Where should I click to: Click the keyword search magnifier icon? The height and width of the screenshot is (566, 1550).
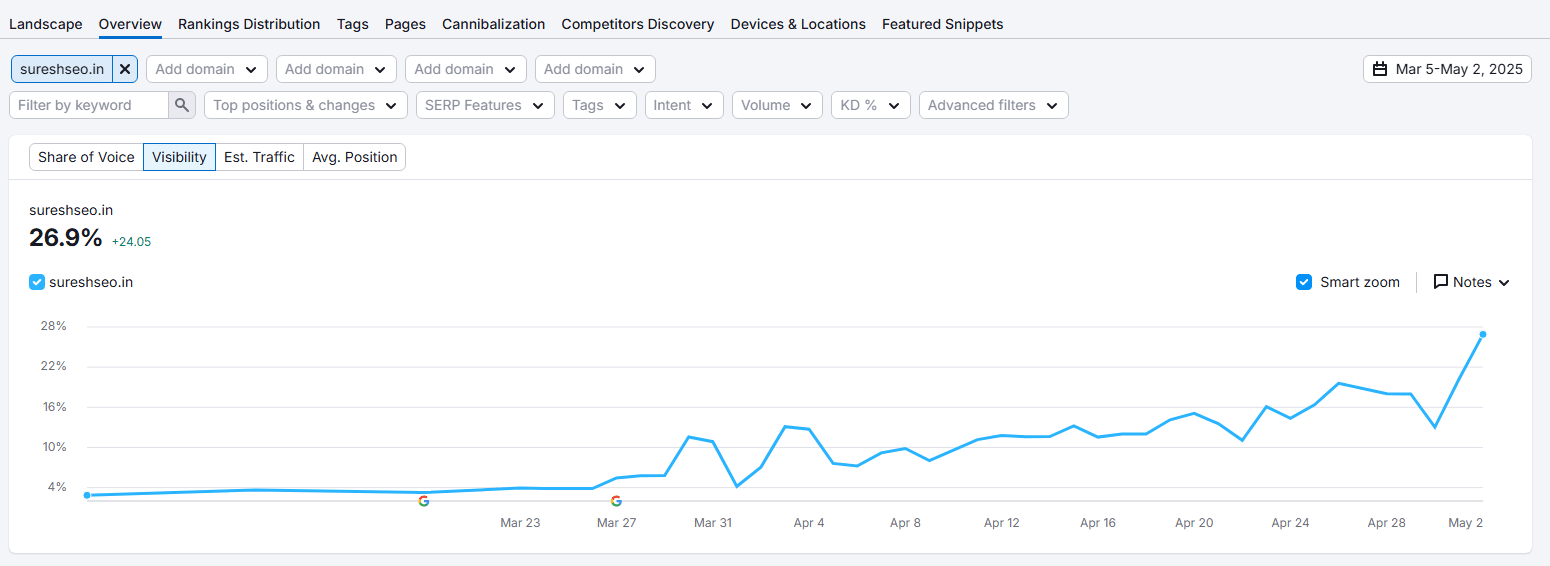182,105
